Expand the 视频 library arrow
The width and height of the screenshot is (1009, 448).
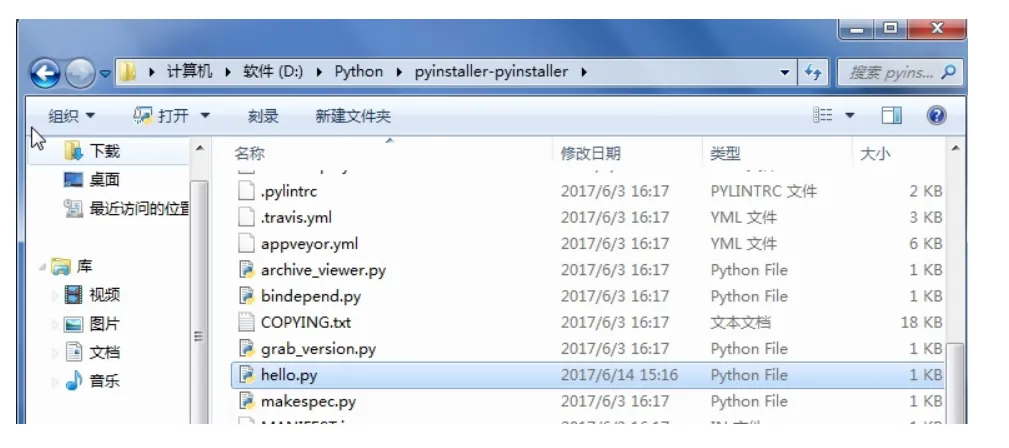(55, 295)
